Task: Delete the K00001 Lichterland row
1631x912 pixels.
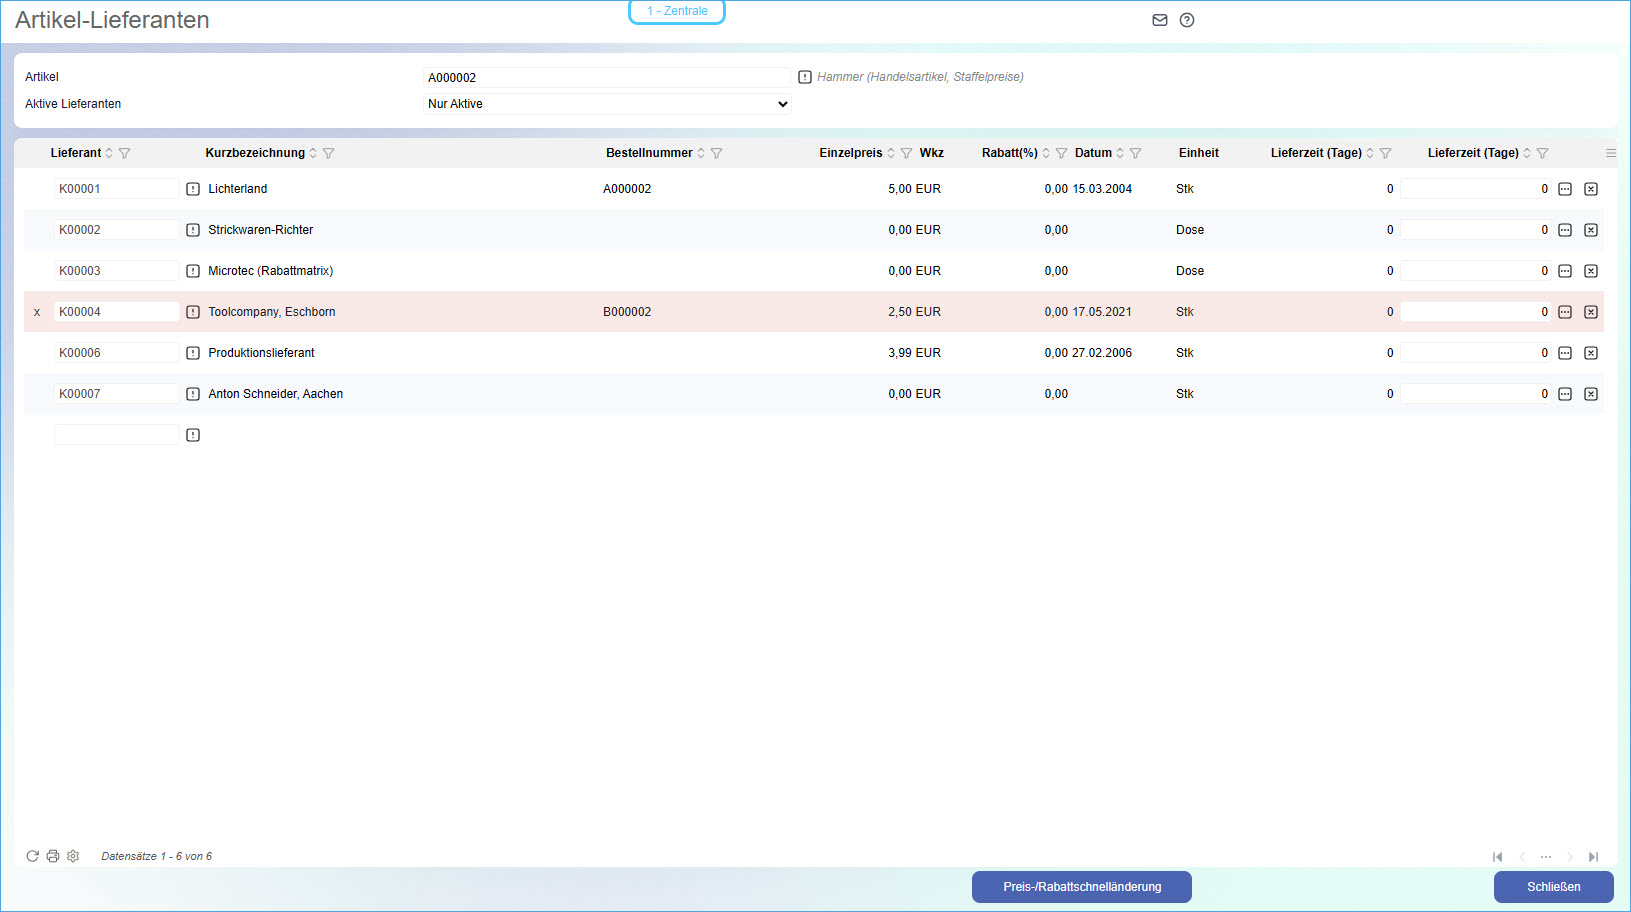Action: [1591, 189]
